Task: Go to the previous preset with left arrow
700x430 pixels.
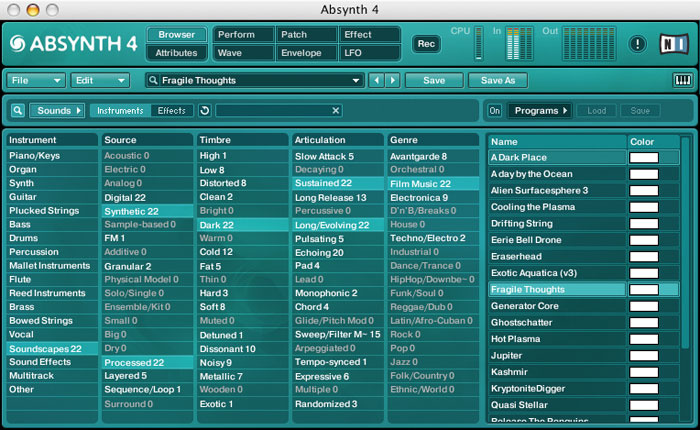Action: [x=376, y=80]
